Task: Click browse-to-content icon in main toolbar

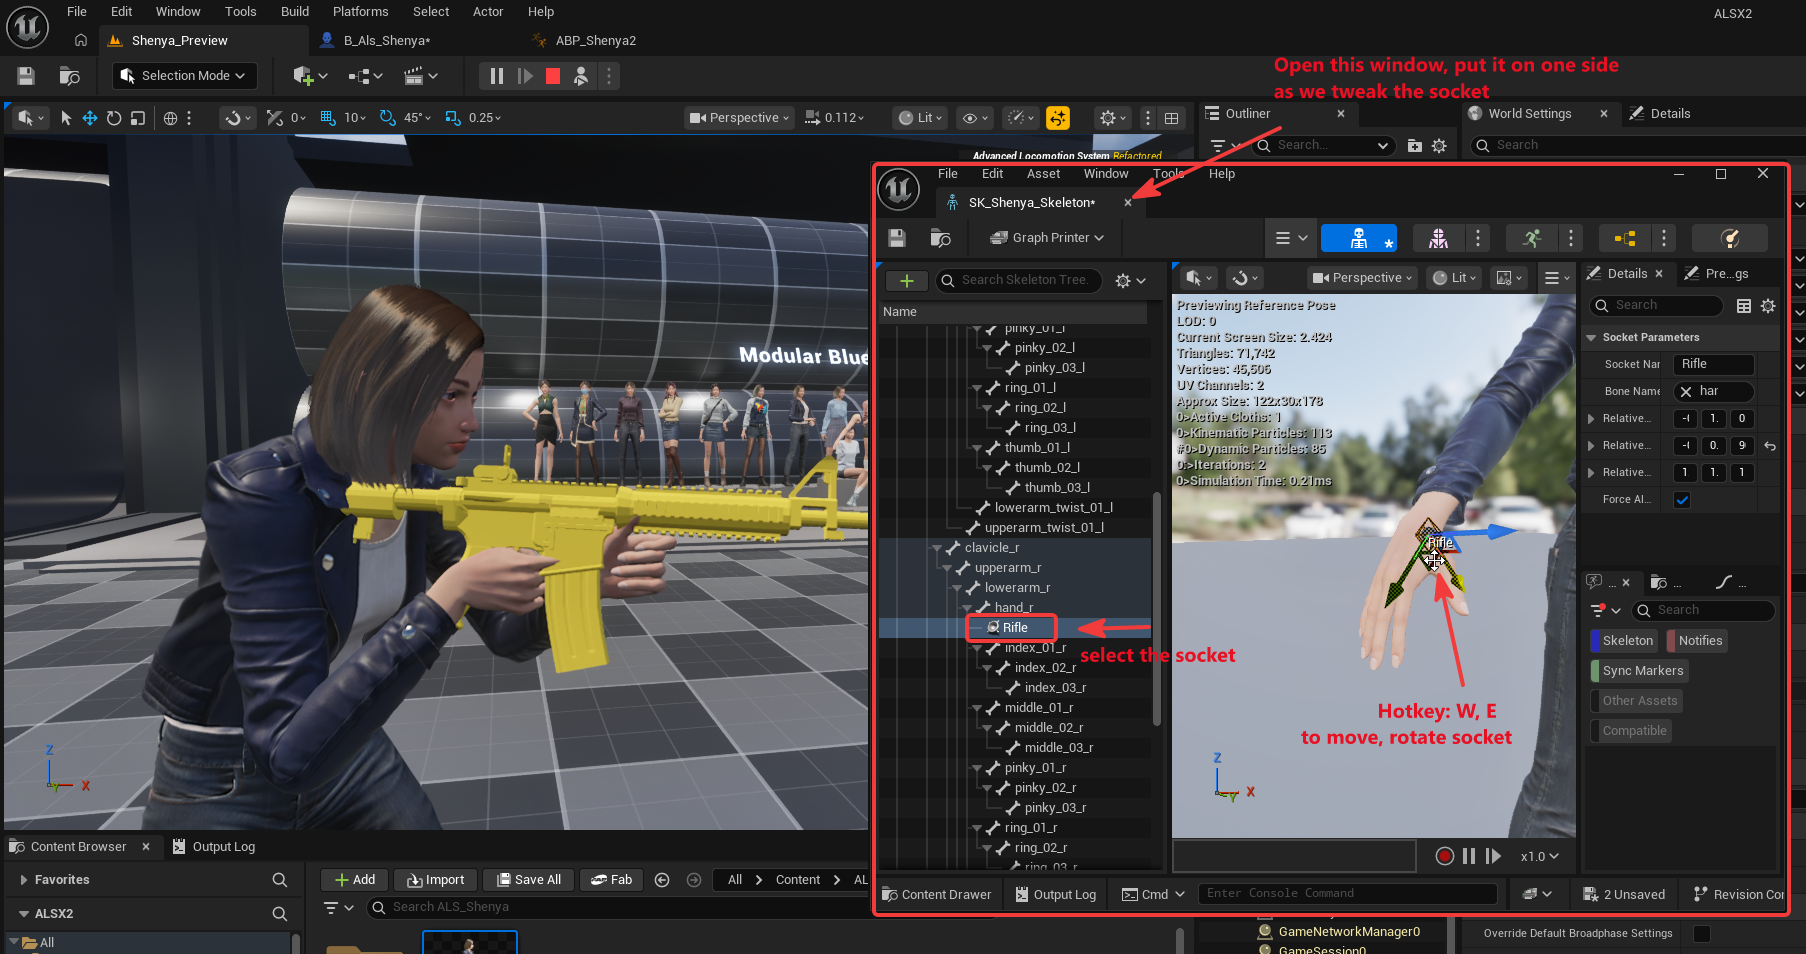Action: click(x=69, y=76)
